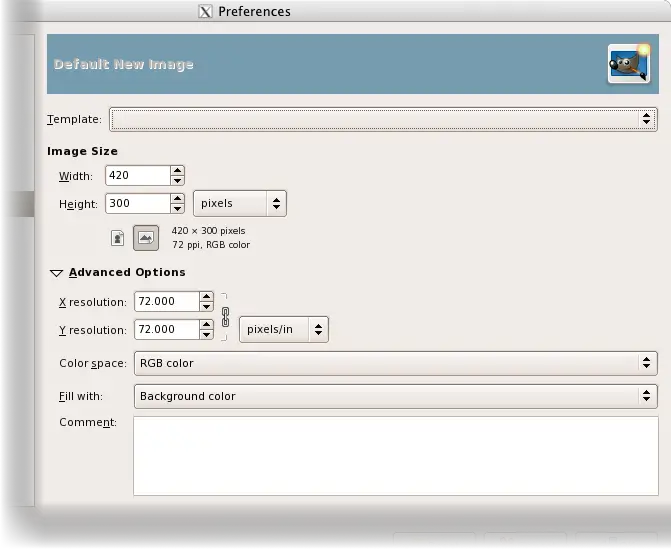Image resolution: width=671 pixels, height=549 pixels.
Task: Open the Color space dropdown
Action: (x=395, y=363)
